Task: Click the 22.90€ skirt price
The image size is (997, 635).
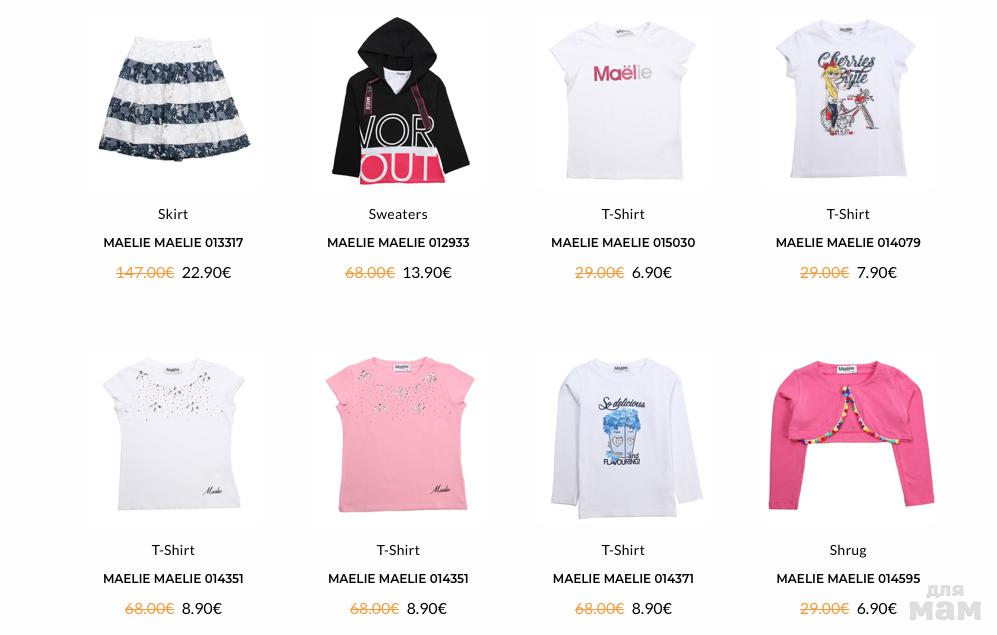Action: coord(207,273)
